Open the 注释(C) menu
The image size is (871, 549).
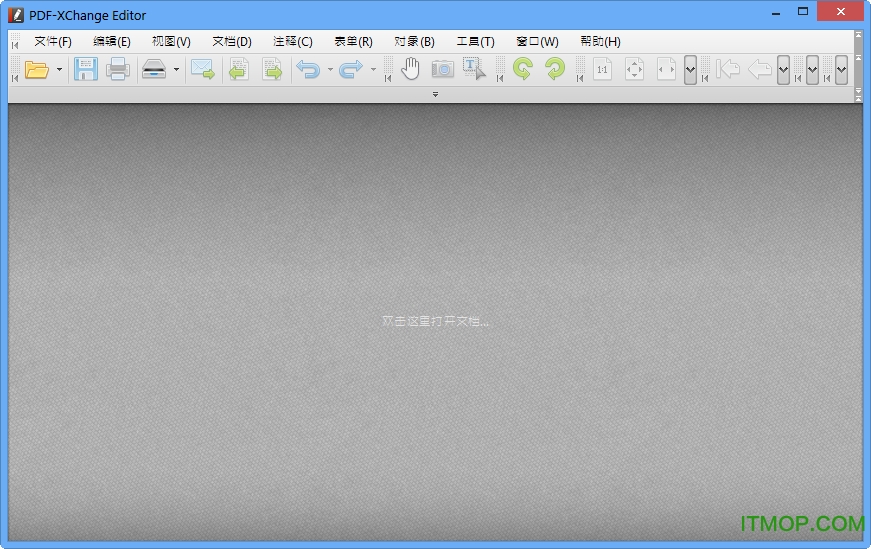pyautogui.click(x=293, y=42)
